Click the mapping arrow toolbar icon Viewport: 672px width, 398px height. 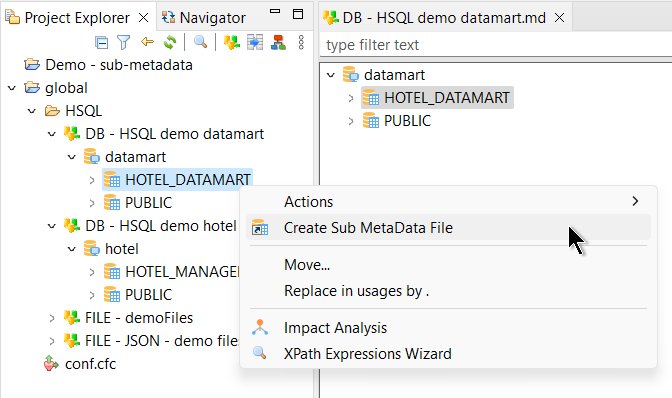tap(255, 42)
